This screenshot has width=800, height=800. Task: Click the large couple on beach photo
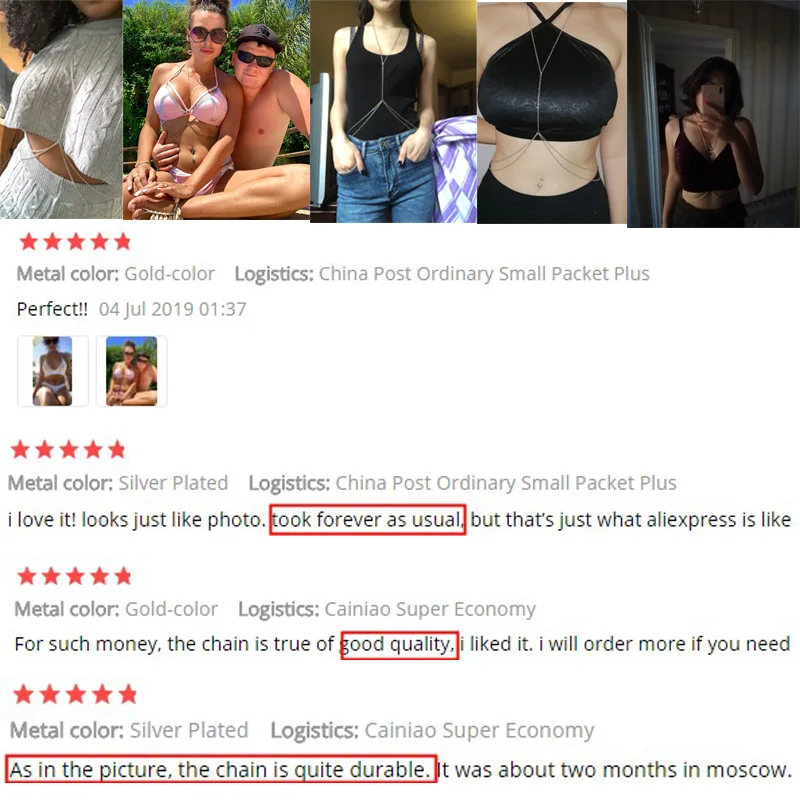[x=216, y=110]
